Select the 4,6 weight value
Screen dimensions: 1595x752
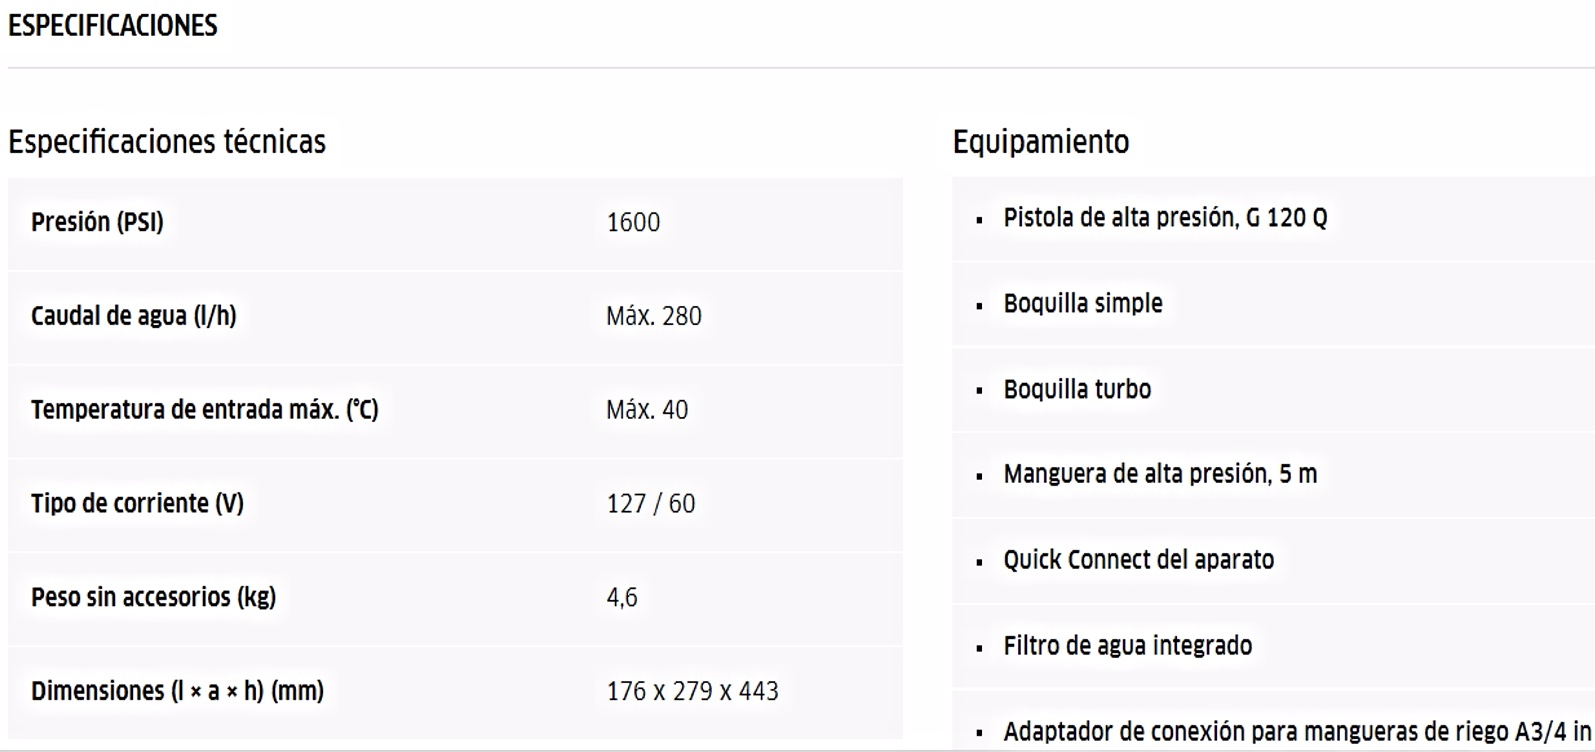pos(622,598)
